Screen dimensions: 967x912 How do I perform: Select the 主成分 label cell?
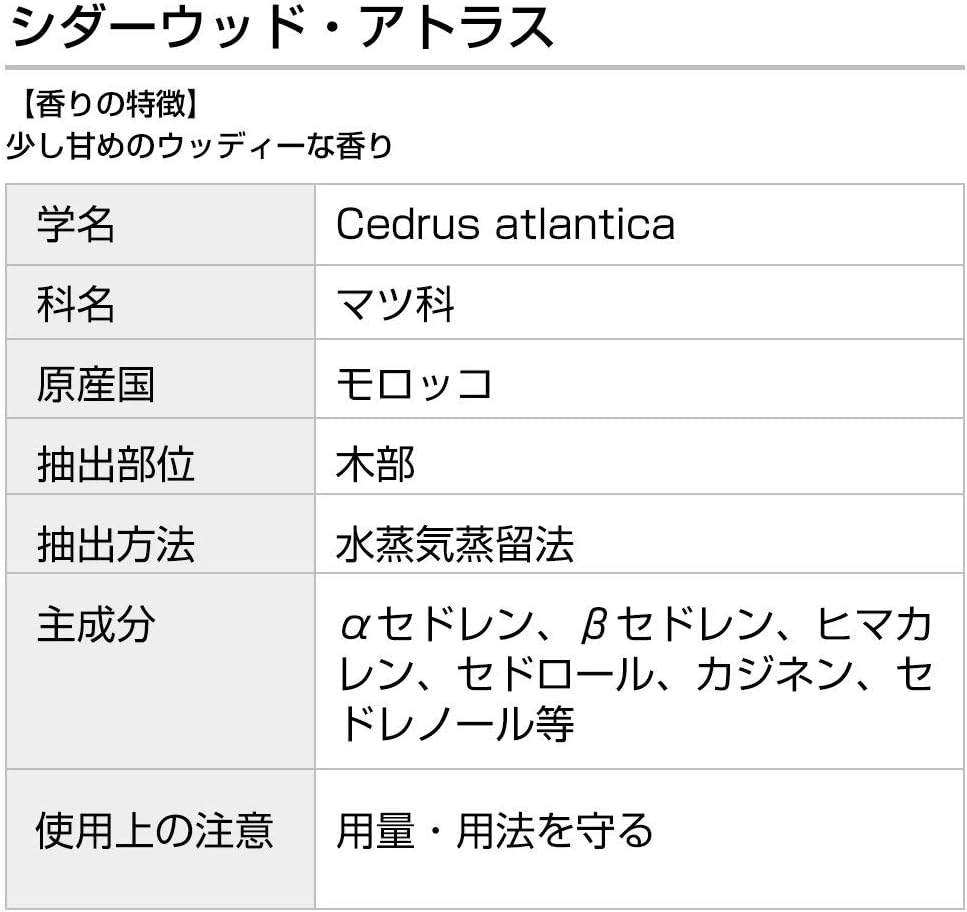click(x=160, y=672)
